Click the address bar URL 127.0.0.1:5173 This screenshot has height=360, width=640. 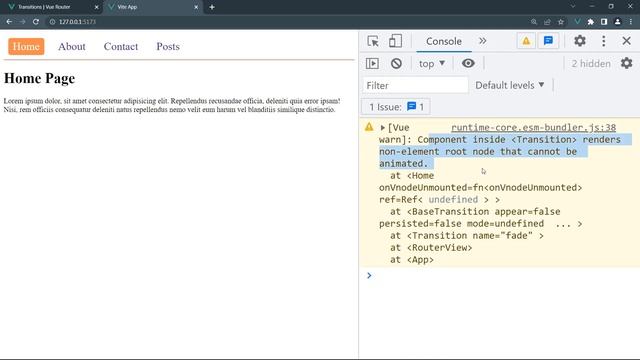[77, 22]
